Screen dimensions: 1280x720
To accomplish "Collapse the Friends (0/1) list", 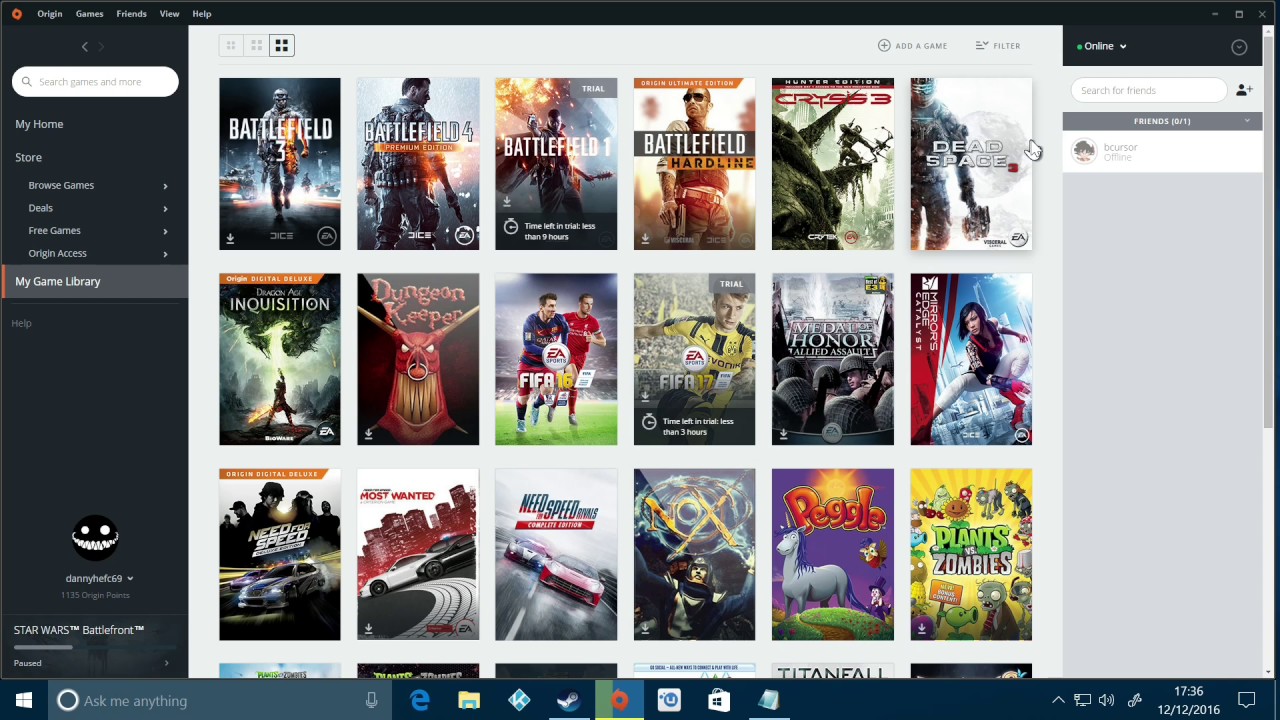I will coord(1247,121).
